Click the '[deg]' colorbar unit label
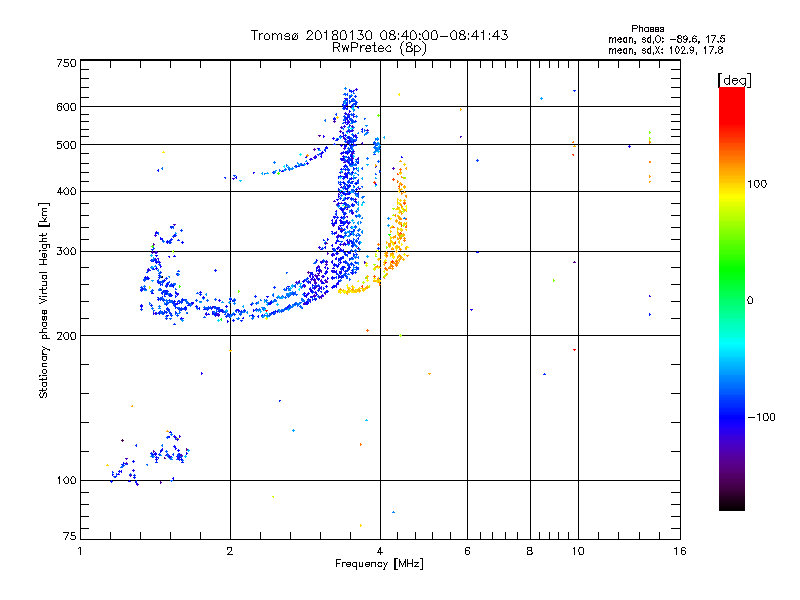This screenshot has width=800, height=600. pos(734,80)
